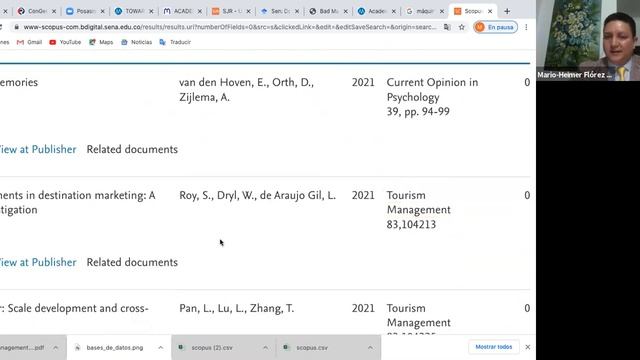640x360 pixels.
Task: Expand options for scopus.csv download
Action: pos(370,348)
